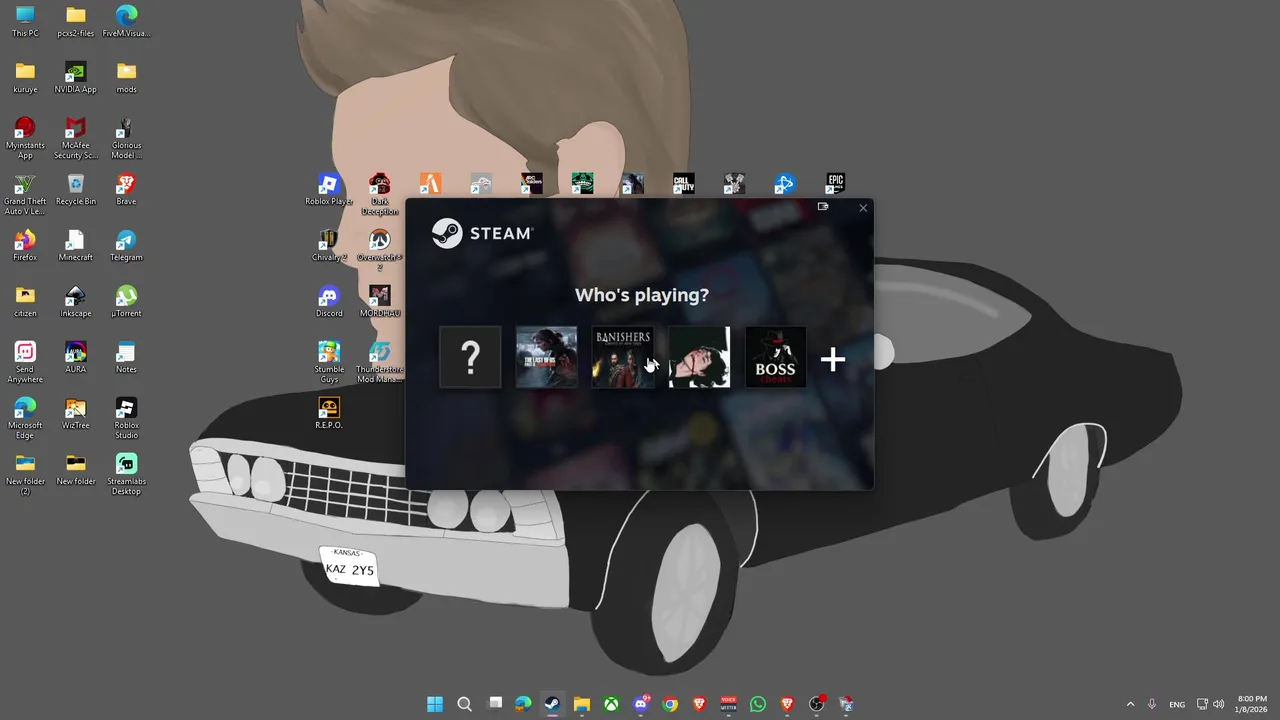Launch Glorious Model desktop shortcut
1280x720 pixels.
tap(126, 138)
